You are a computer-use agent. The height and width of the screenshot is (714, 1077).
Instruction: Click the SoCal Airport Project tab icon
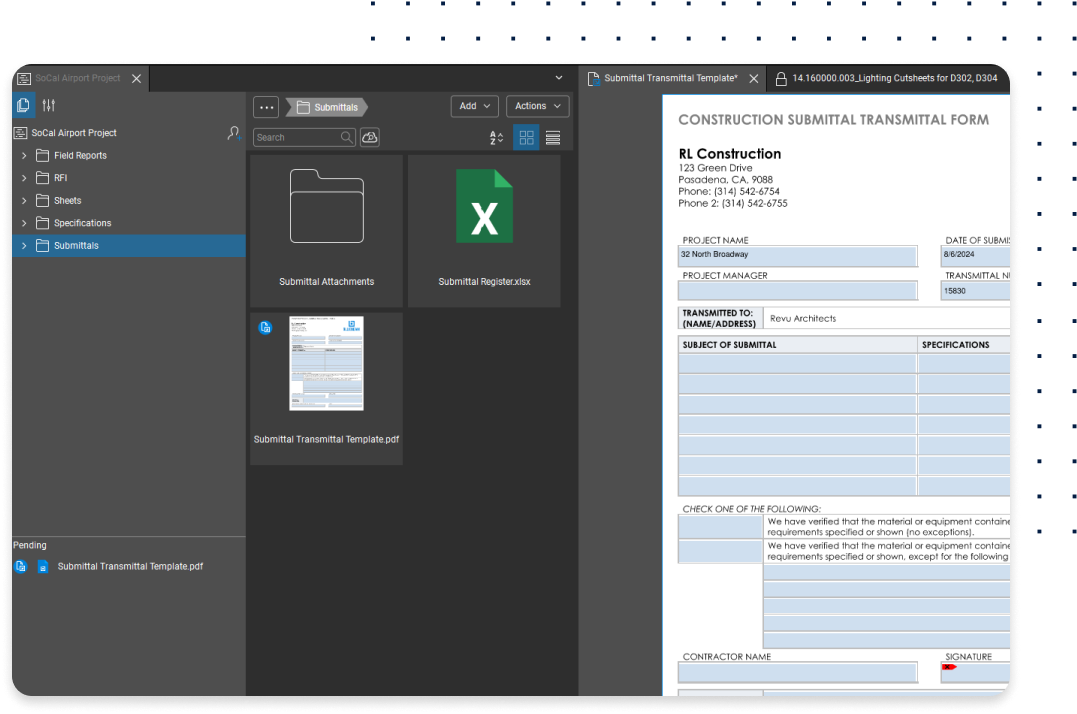click(23, 78)
